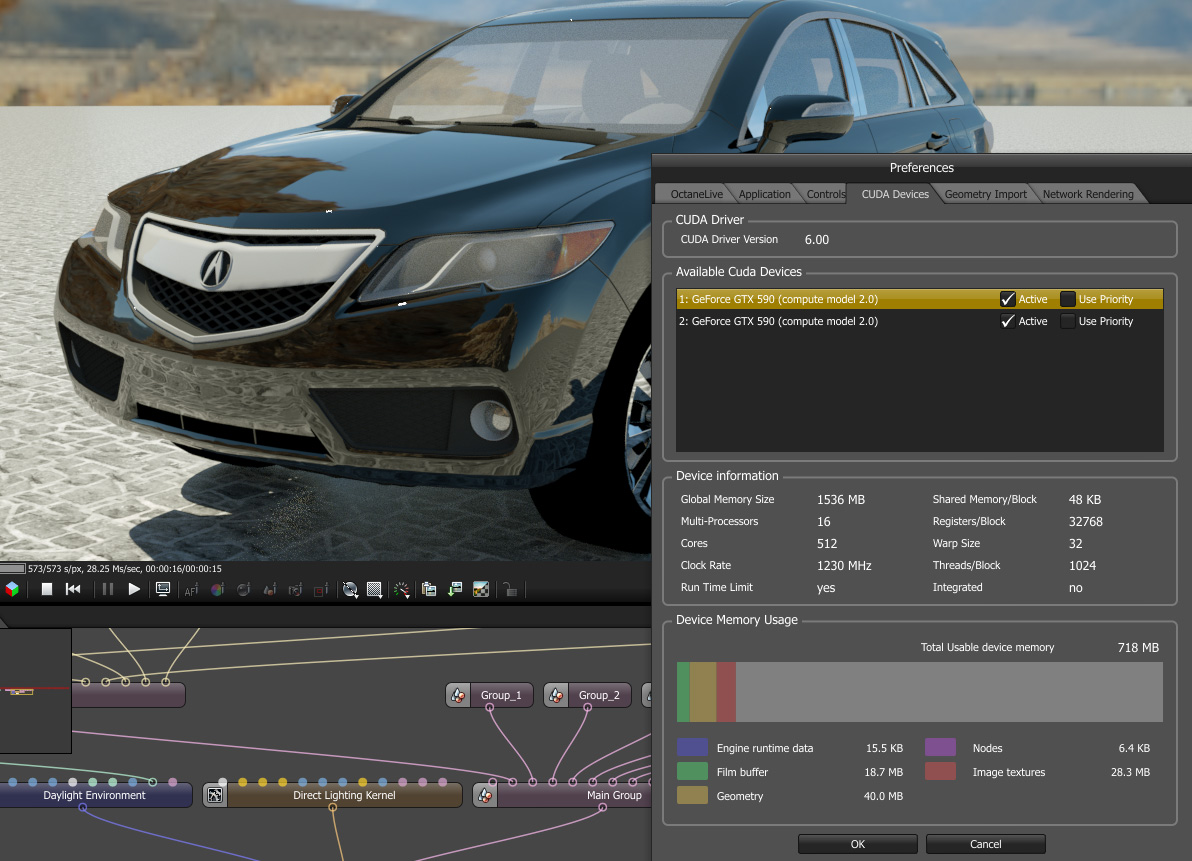Click the Group_1 output pin
The width and height of the screenshot is (1192, 861).
point(490,707)
